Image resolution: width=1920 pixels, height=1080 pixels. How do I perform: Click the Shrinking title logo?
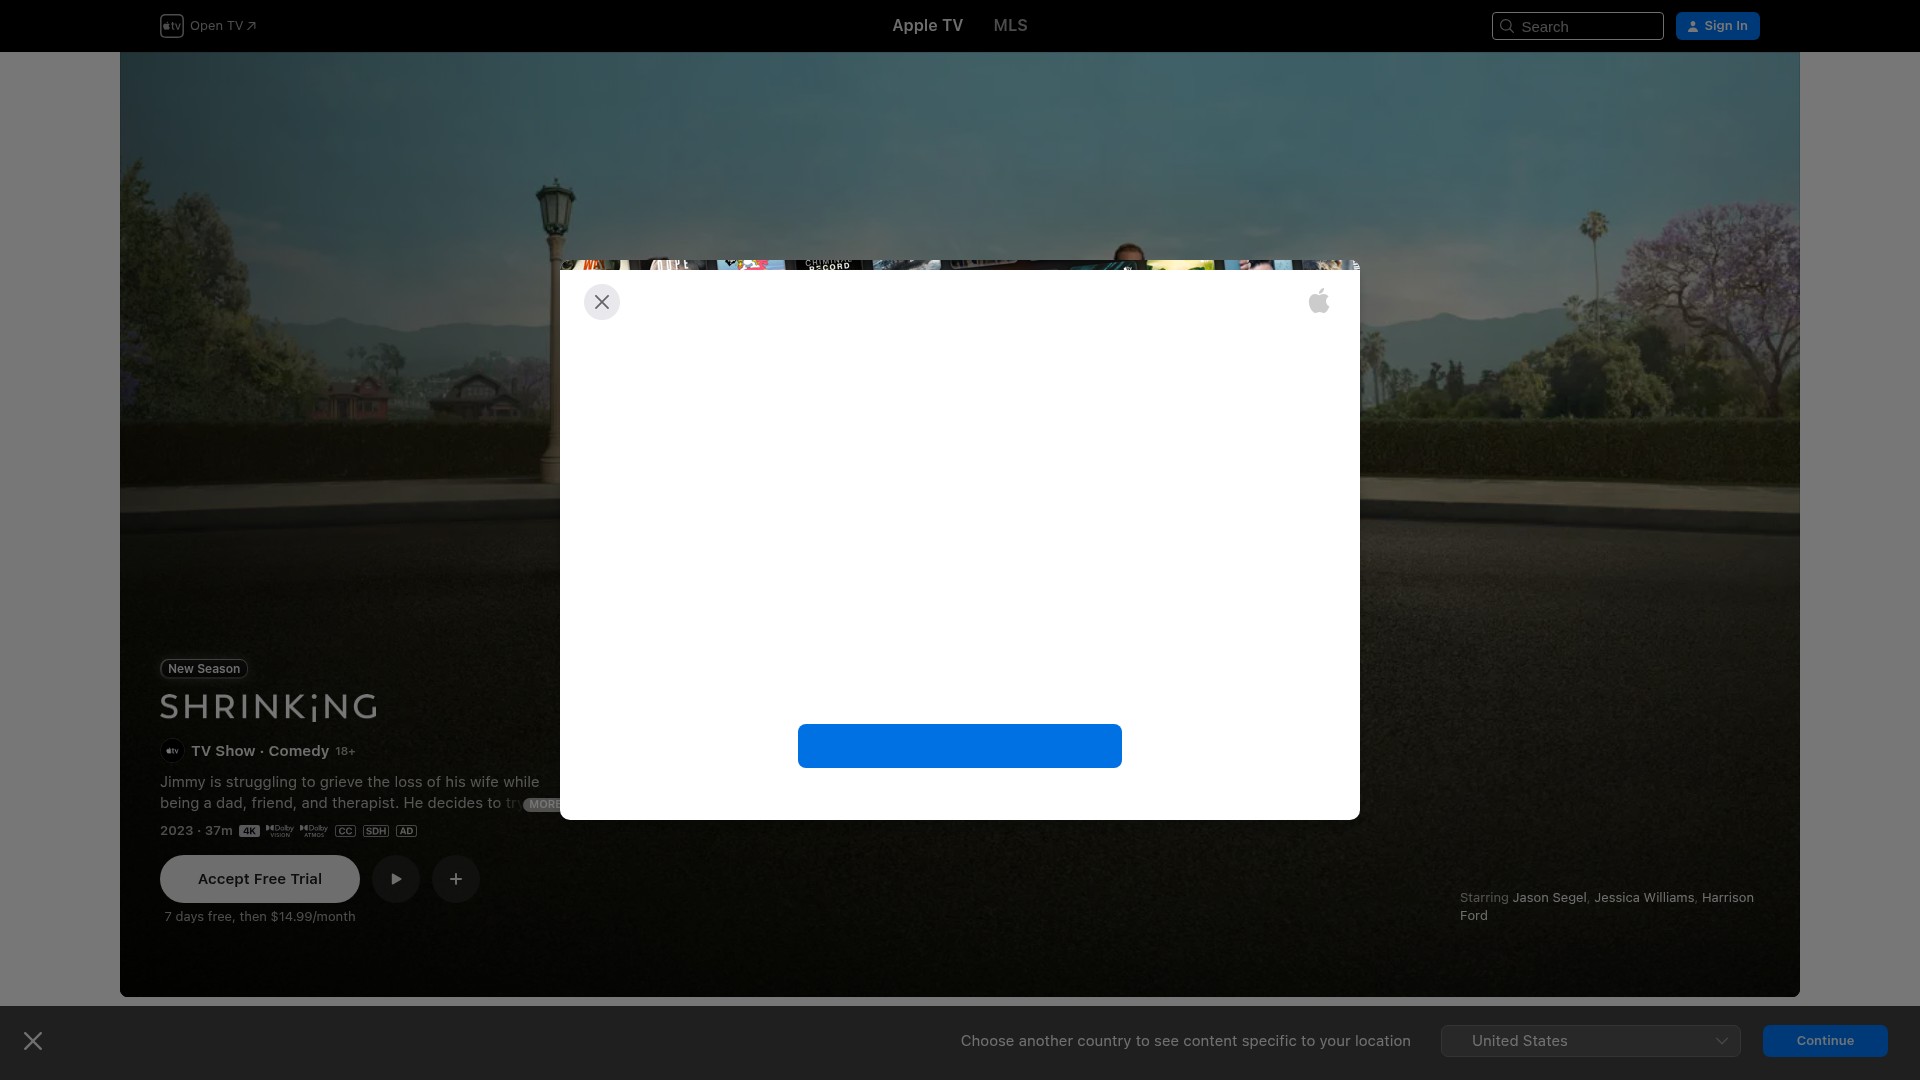[x=269, y=707]
